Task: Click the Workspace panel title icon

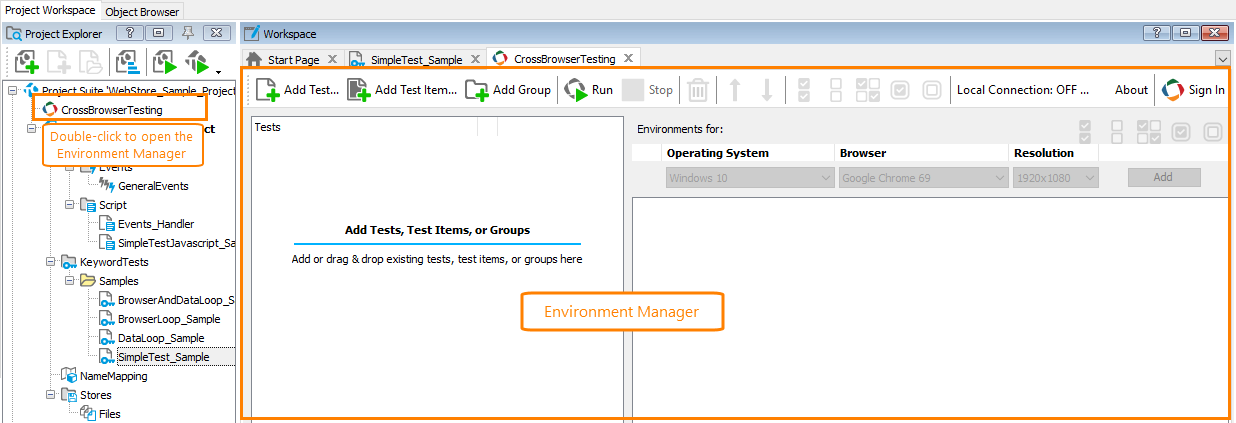Action: 252,34
